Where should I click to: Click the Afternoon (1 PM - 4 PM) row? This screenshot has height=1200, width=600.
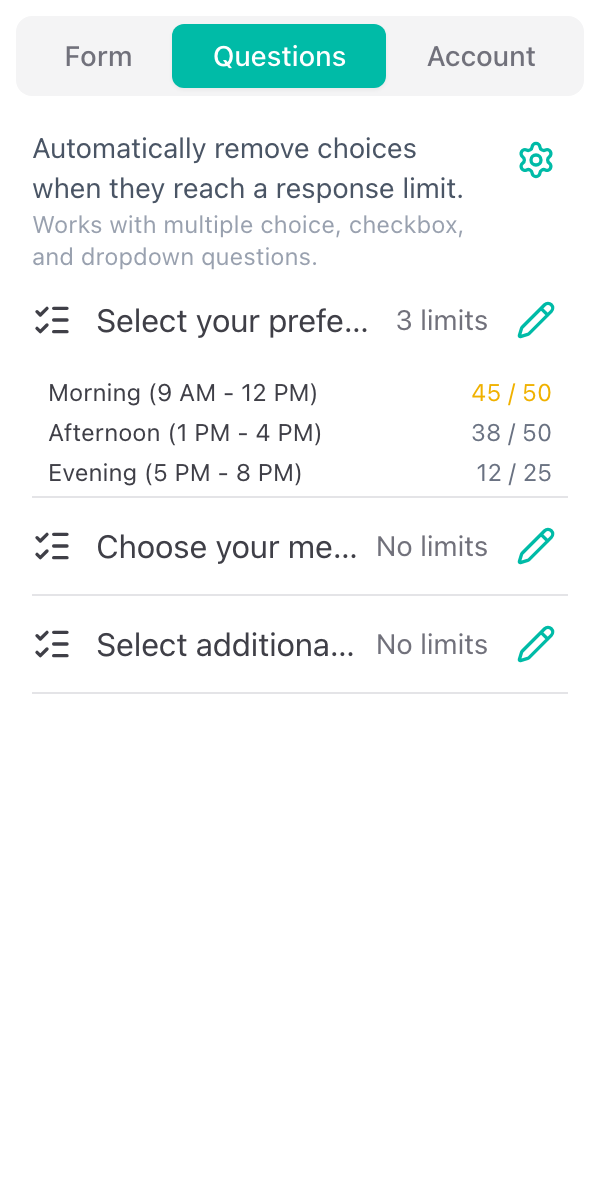[185, 432]
